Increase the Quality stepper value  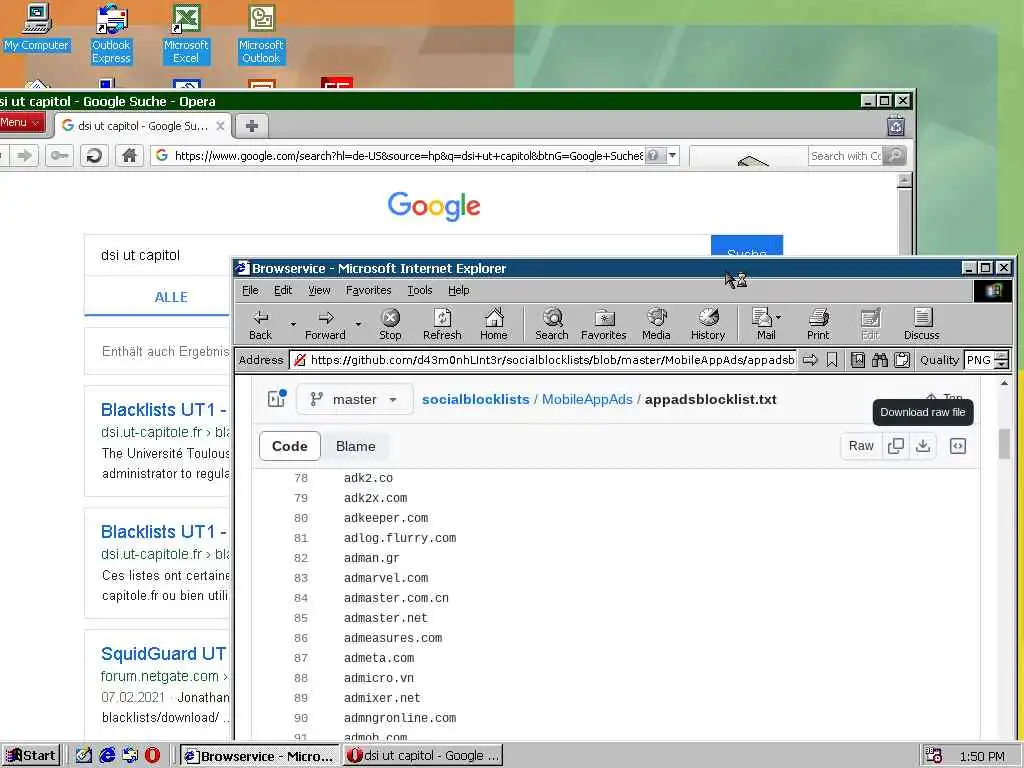pos(1002,355)
